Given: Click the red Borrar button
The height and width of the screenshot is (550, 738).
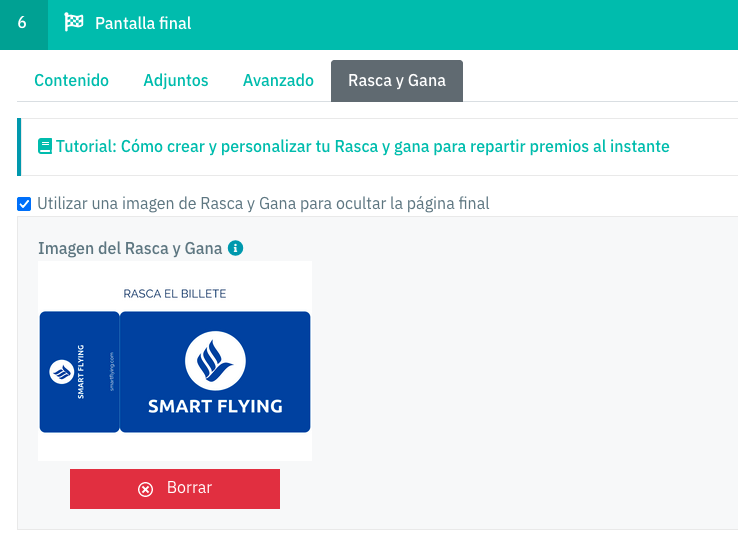Looking at the screenshot, I should pyautogui.click(x=175, y=489).
